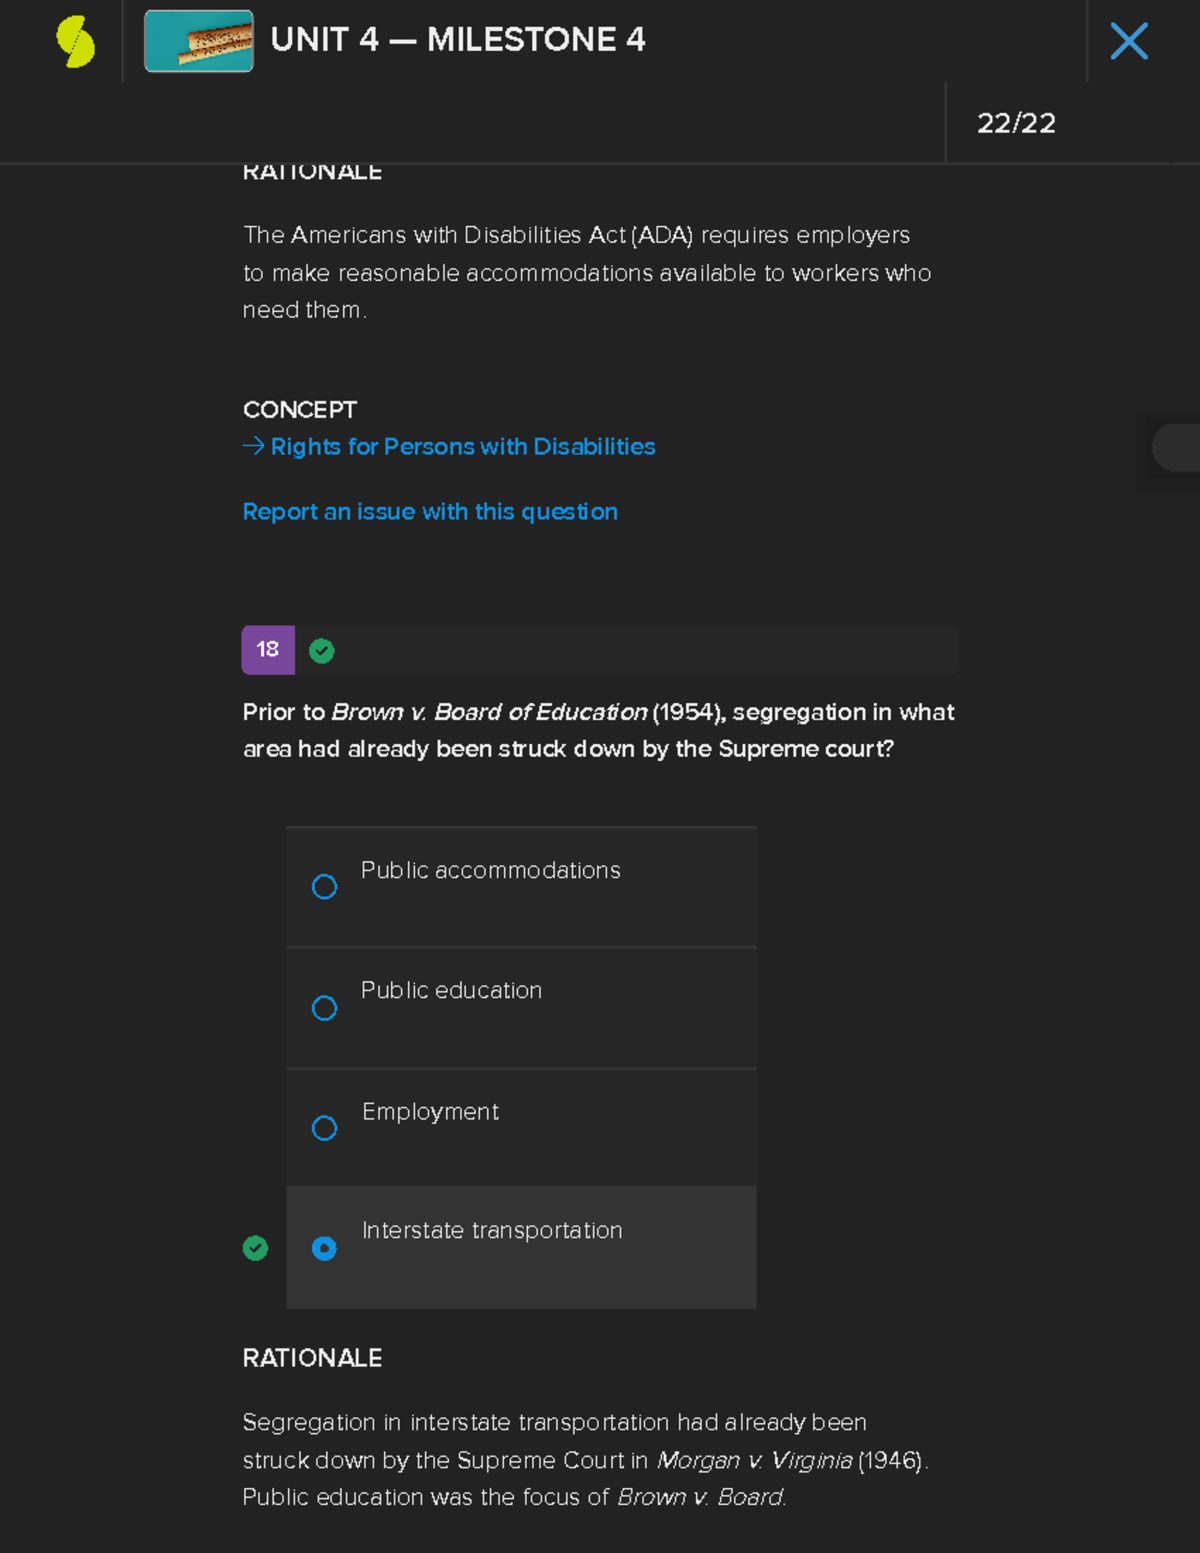Click the RATIONALE heading below the answers

tap(312, 1358)
